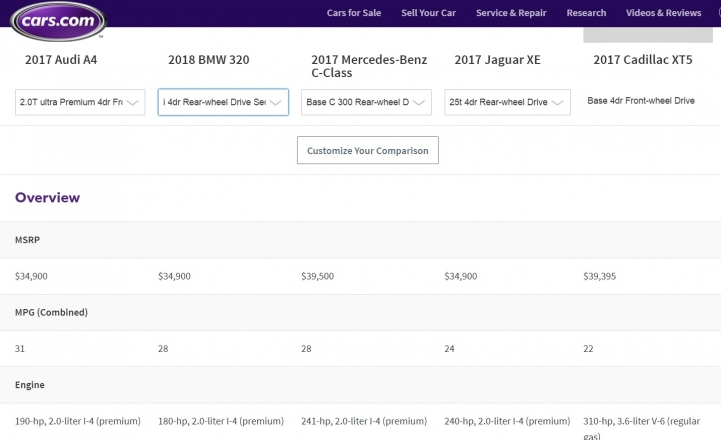721x440 pixels.
Task: Click the 31 MPG value
Action: tap(20, 349)
